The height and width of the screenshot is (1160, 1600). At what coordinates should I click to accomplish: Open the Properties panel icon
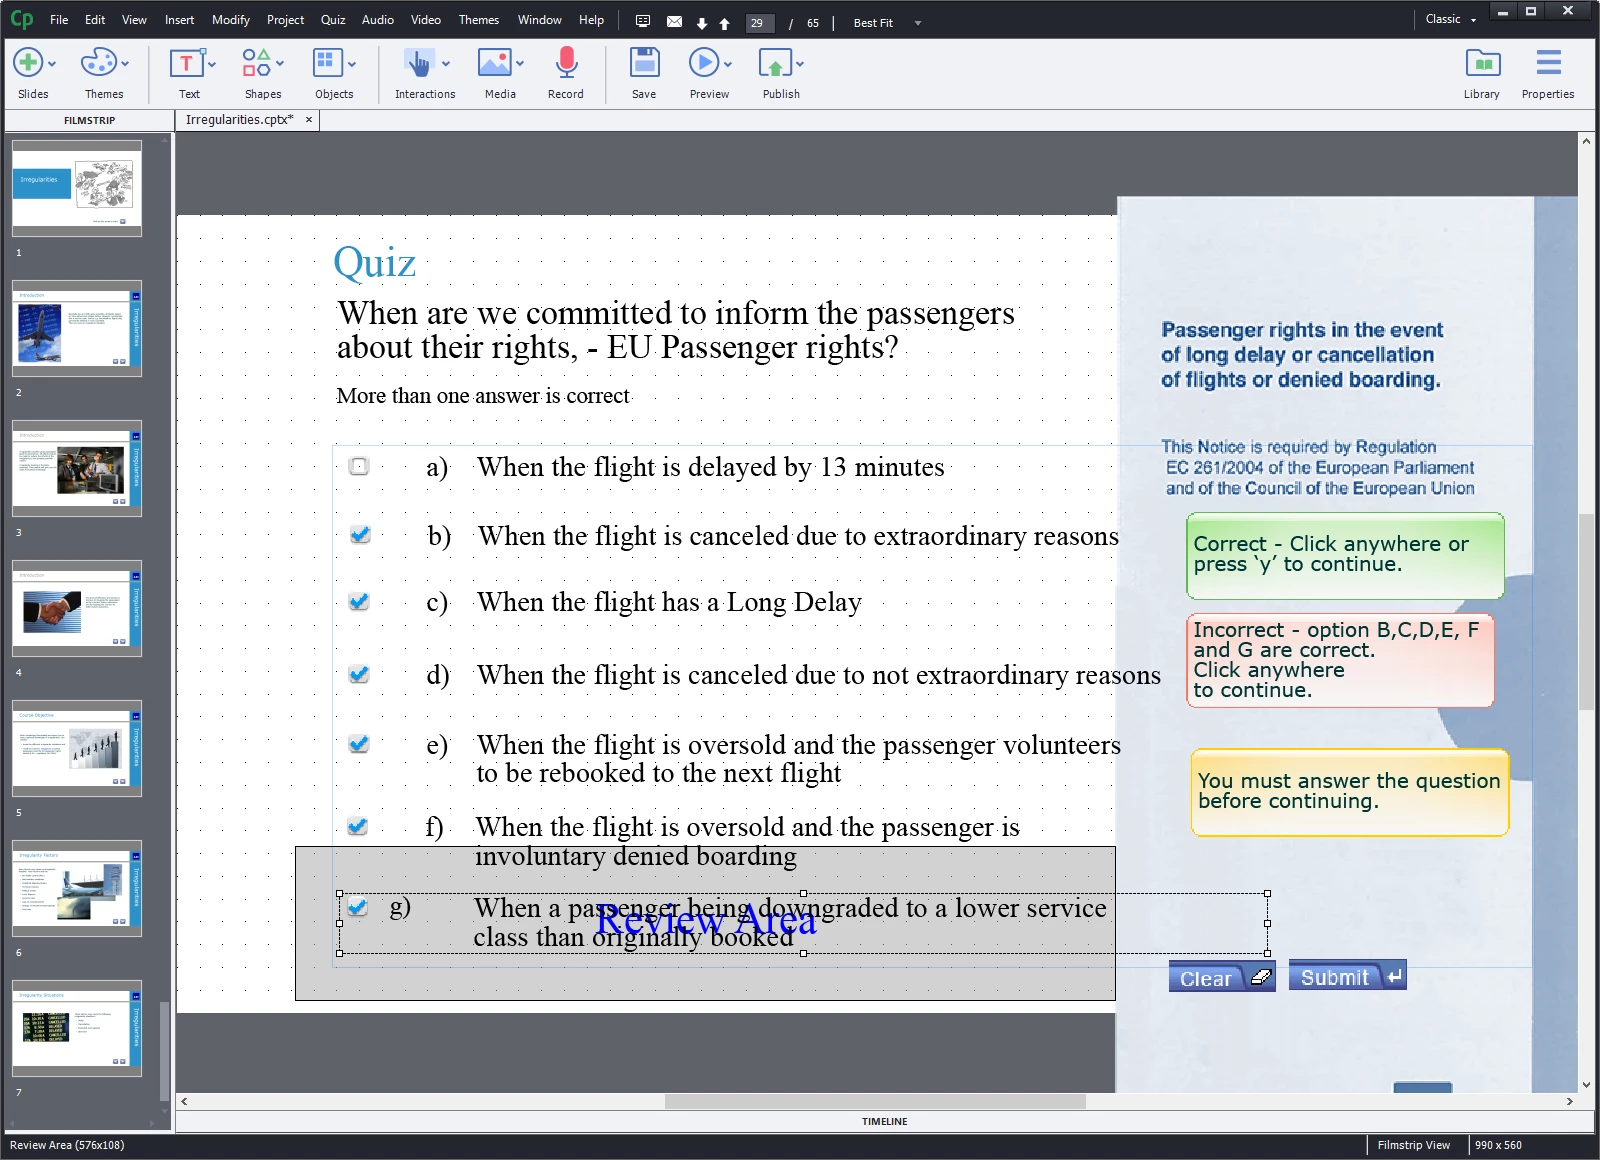pos(1548,62)
